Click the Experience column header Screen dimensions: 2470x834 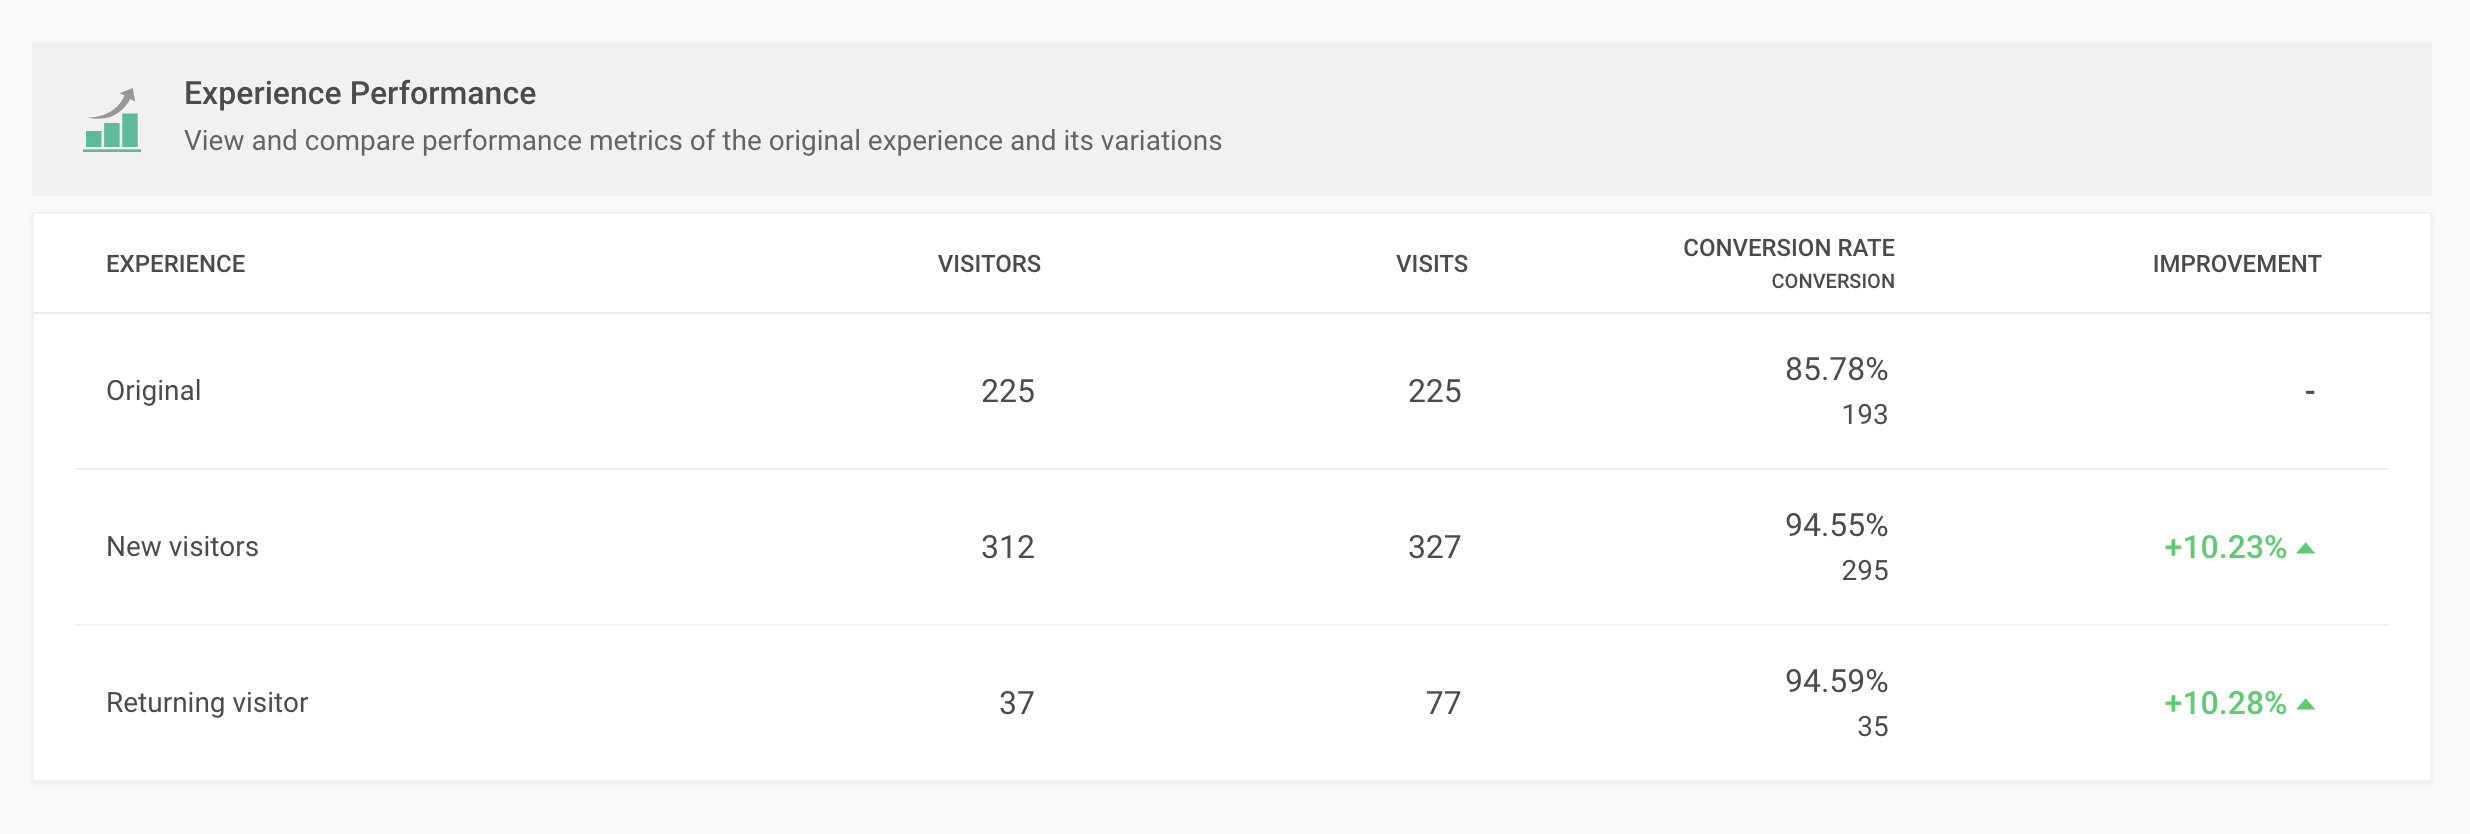click(x=175, y=264)
